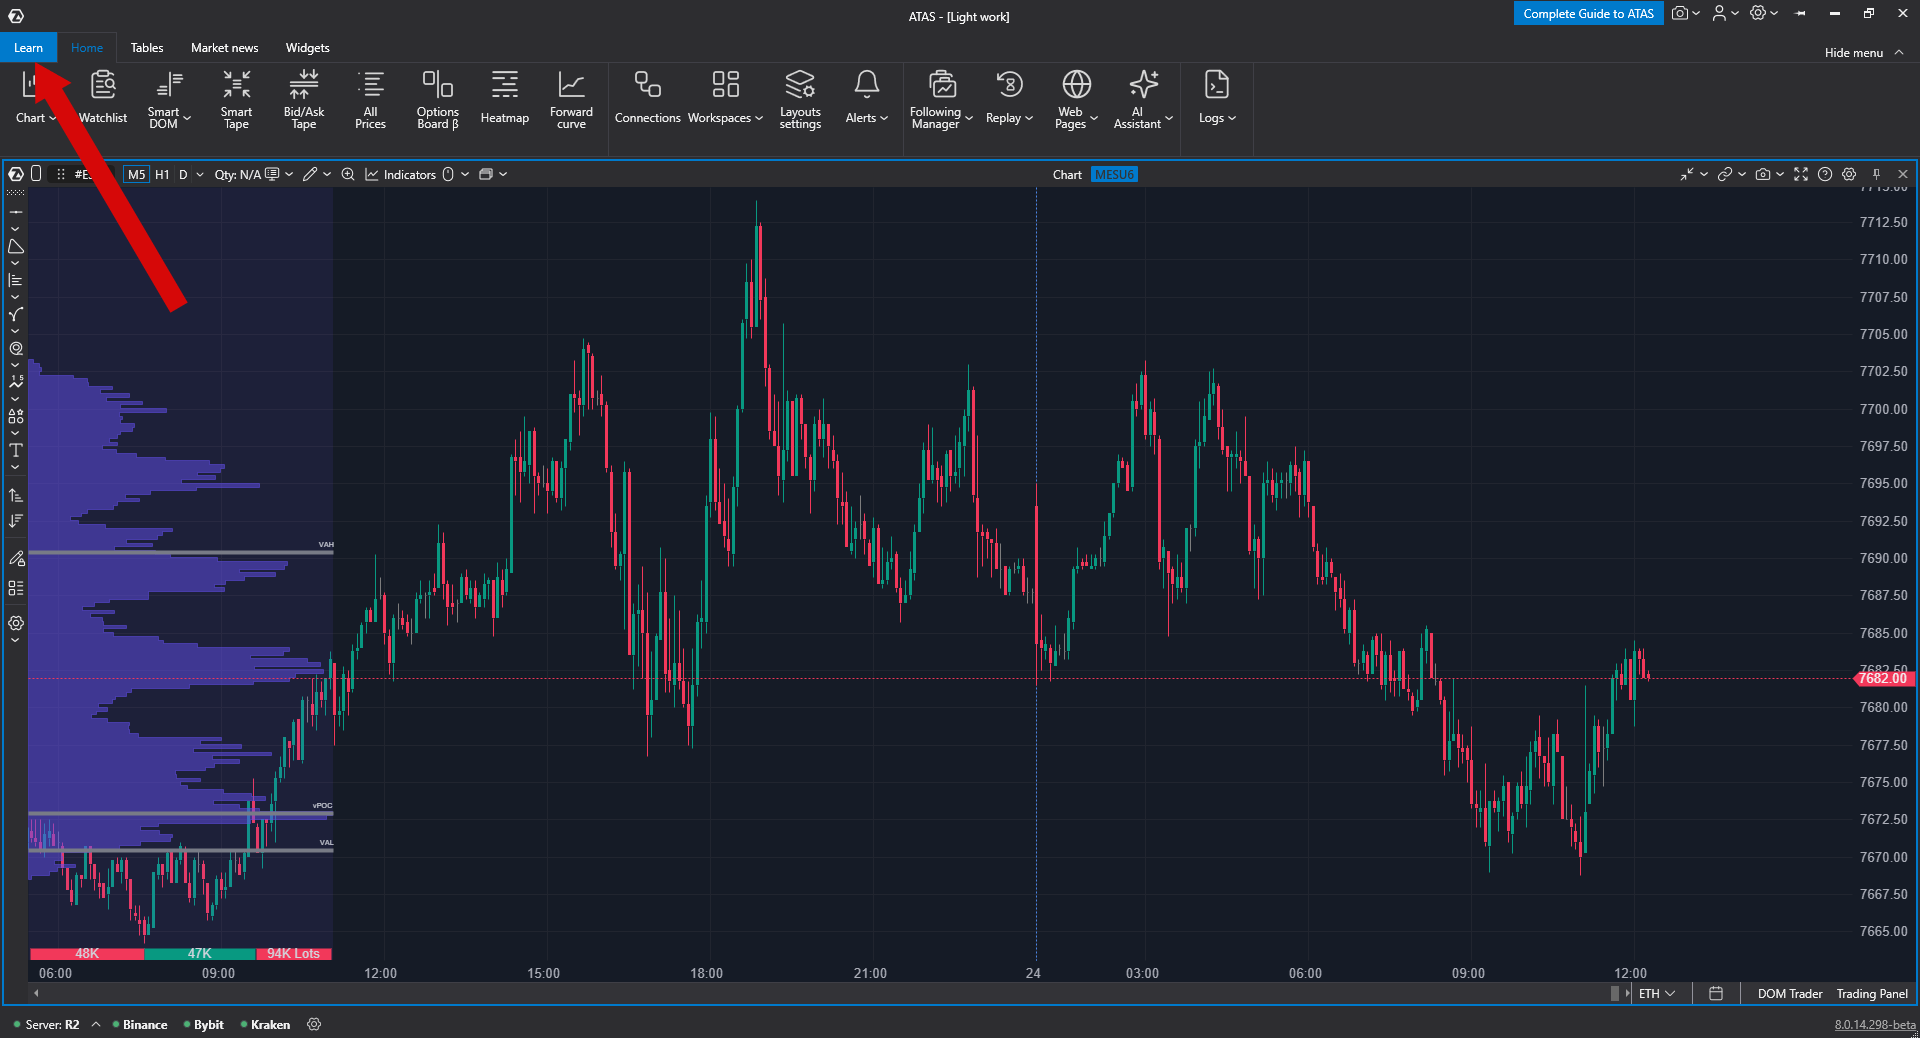
Task: Open the Connections manager
Action: [x=647, y=97]
